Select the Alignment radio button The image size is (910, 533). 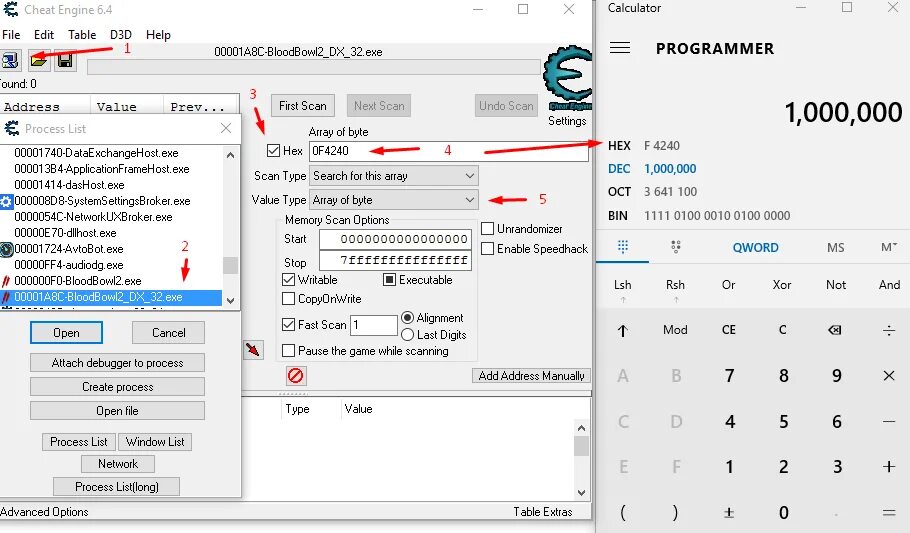(x=407, y=318)
